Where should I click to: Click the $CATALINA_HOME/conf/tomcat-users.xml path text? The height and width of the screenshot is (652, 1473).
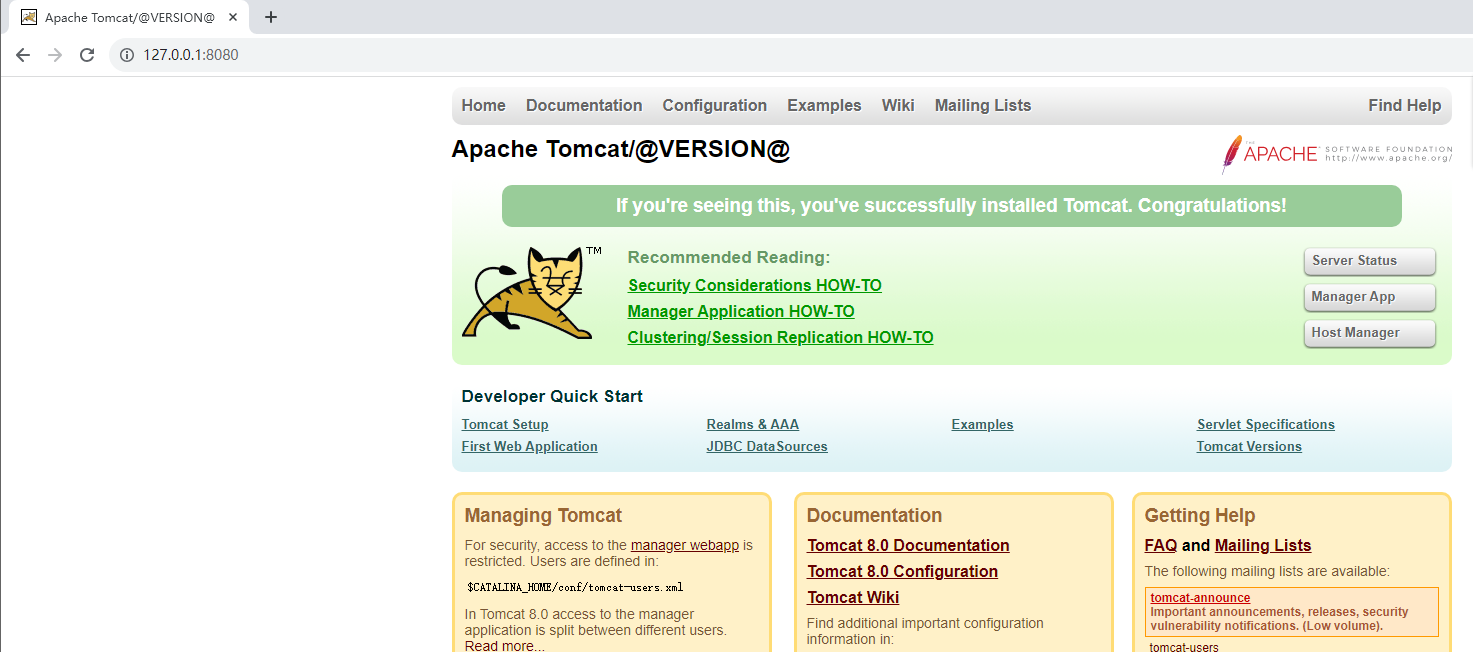[575, 587]
